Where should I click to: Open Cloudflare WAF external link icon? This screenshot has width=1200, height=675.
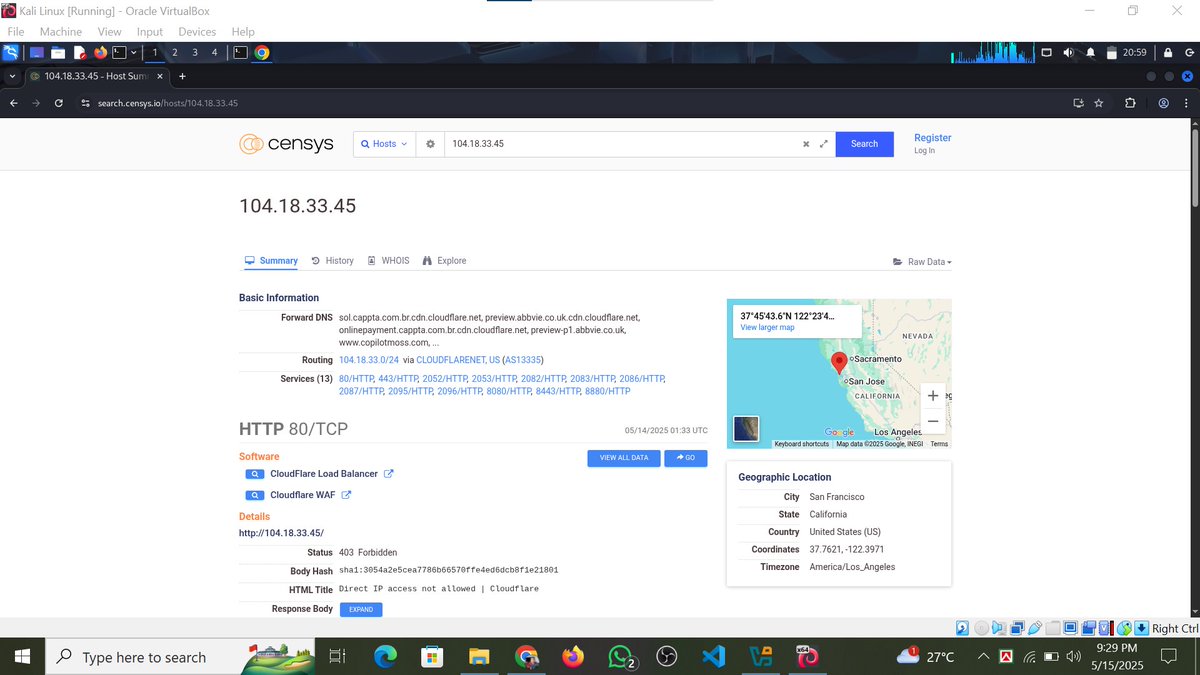click(346, 495)
